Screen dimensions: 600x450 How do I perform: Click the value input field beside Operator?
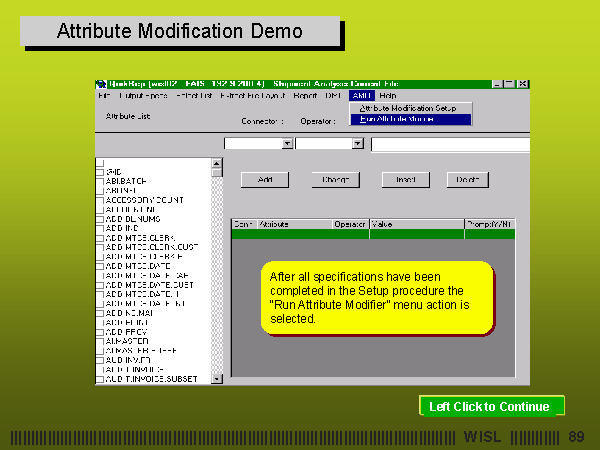(450, 144)
